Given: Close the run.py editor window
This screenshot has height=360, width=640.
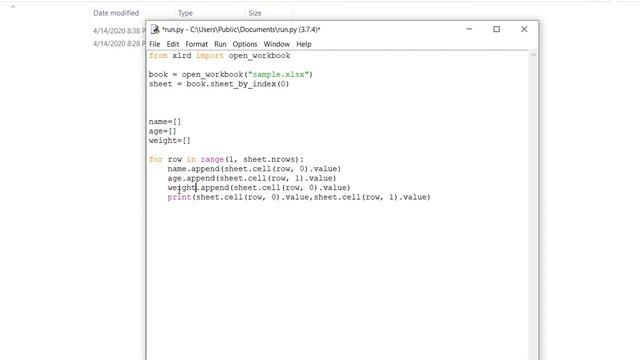Looking at the screenshot, I should pyautogui.click(x=524, y=29).
